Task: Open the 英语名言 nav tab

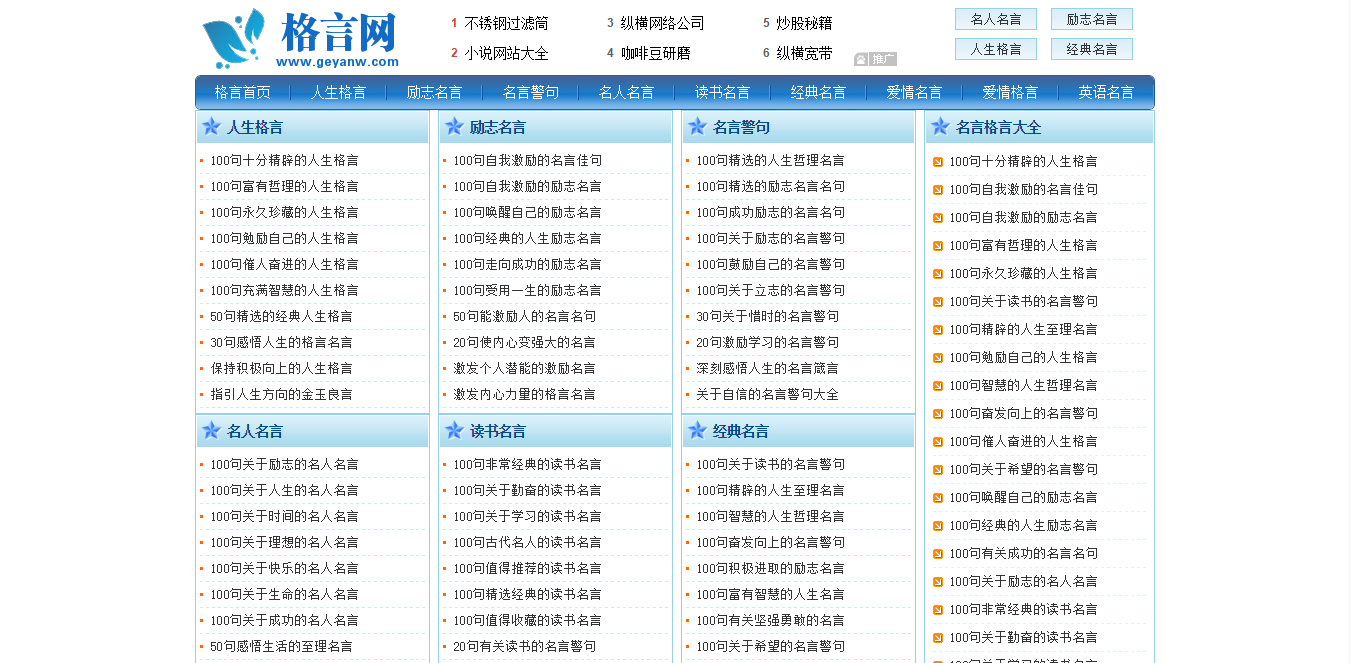Action: point(1106,92)
